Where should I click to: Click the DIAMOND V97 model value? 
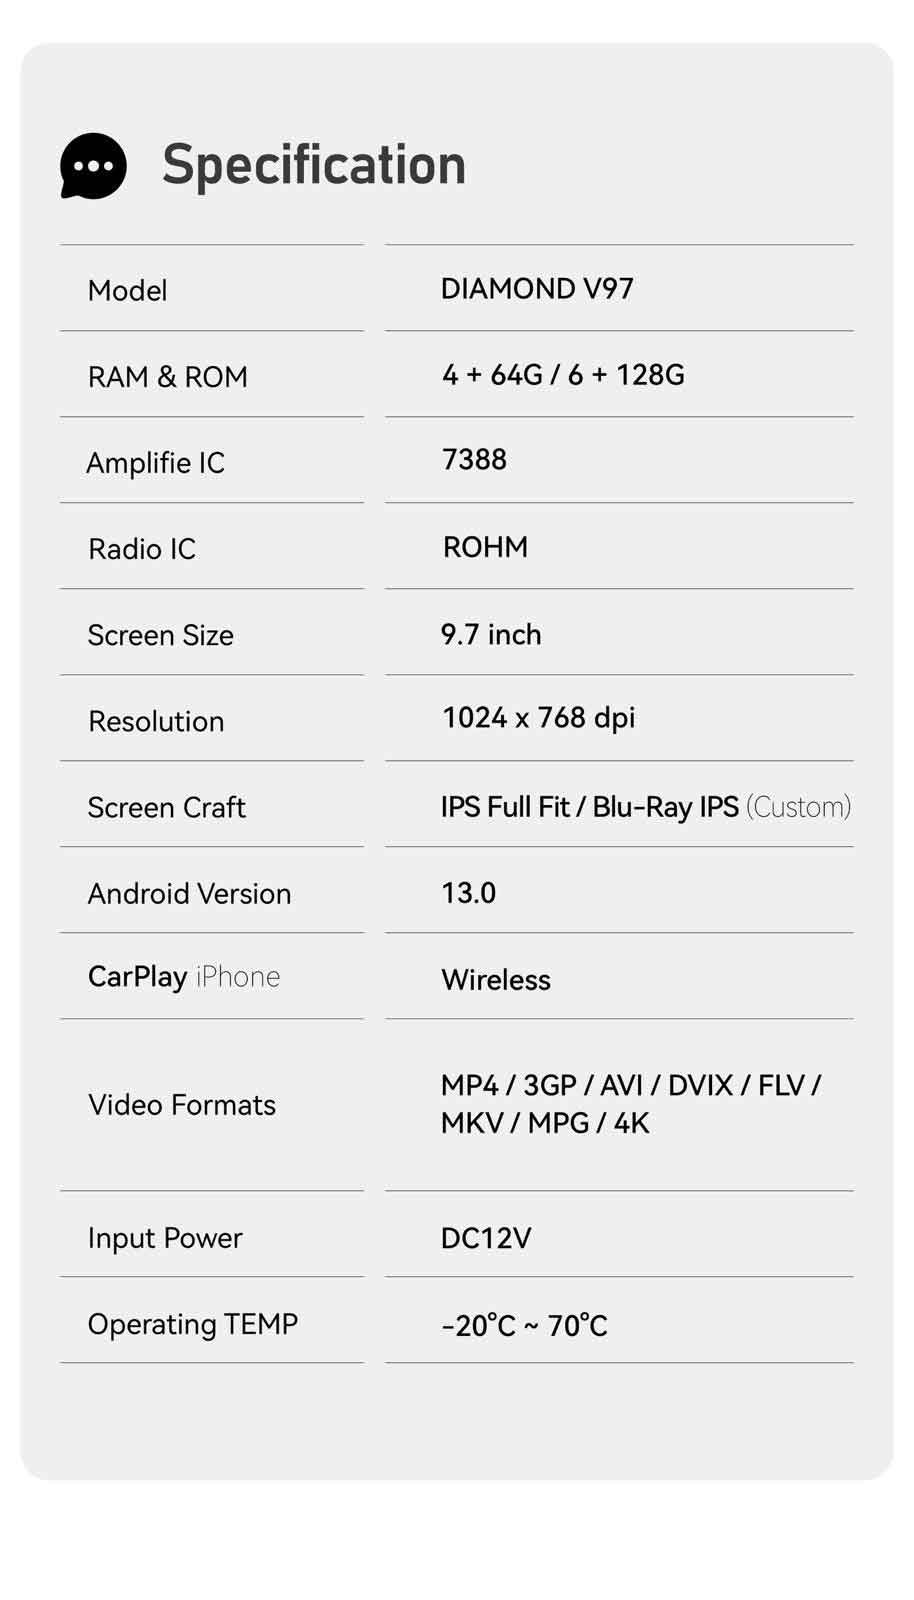537,289
